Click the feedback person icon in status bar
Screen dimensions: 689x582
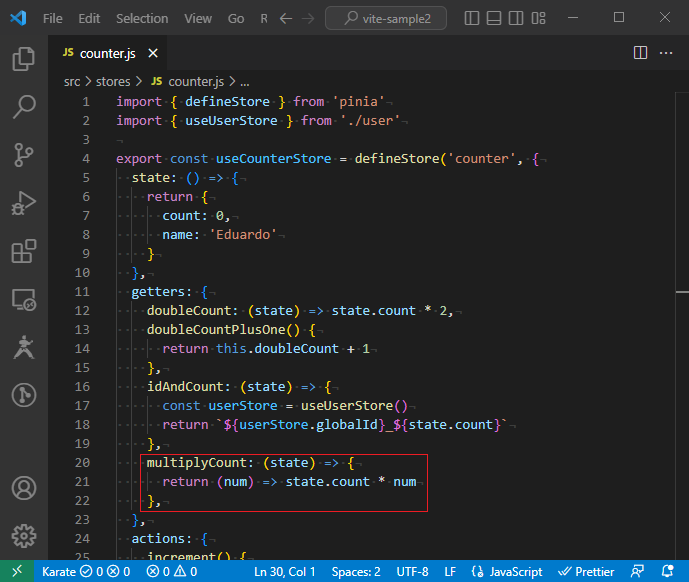637,571
